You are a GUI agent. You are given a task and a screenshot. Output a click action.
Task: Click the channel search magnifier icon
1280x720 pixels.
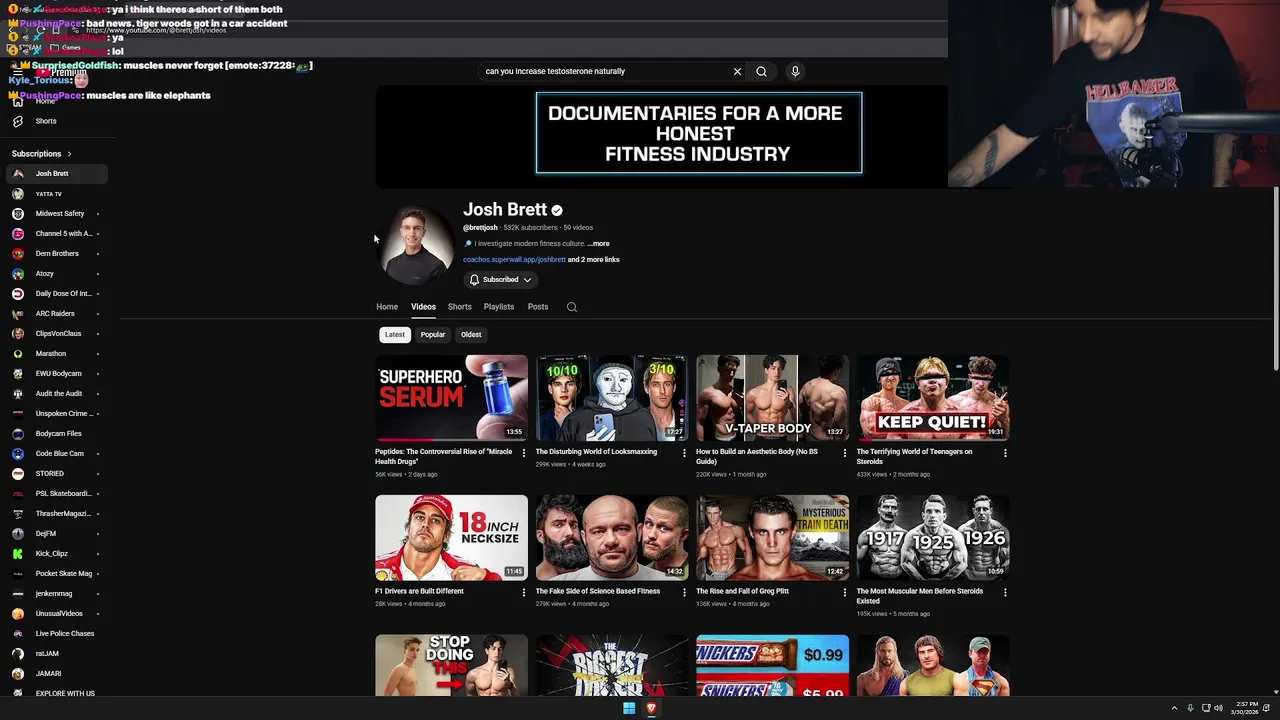click(x=572, y=307)
